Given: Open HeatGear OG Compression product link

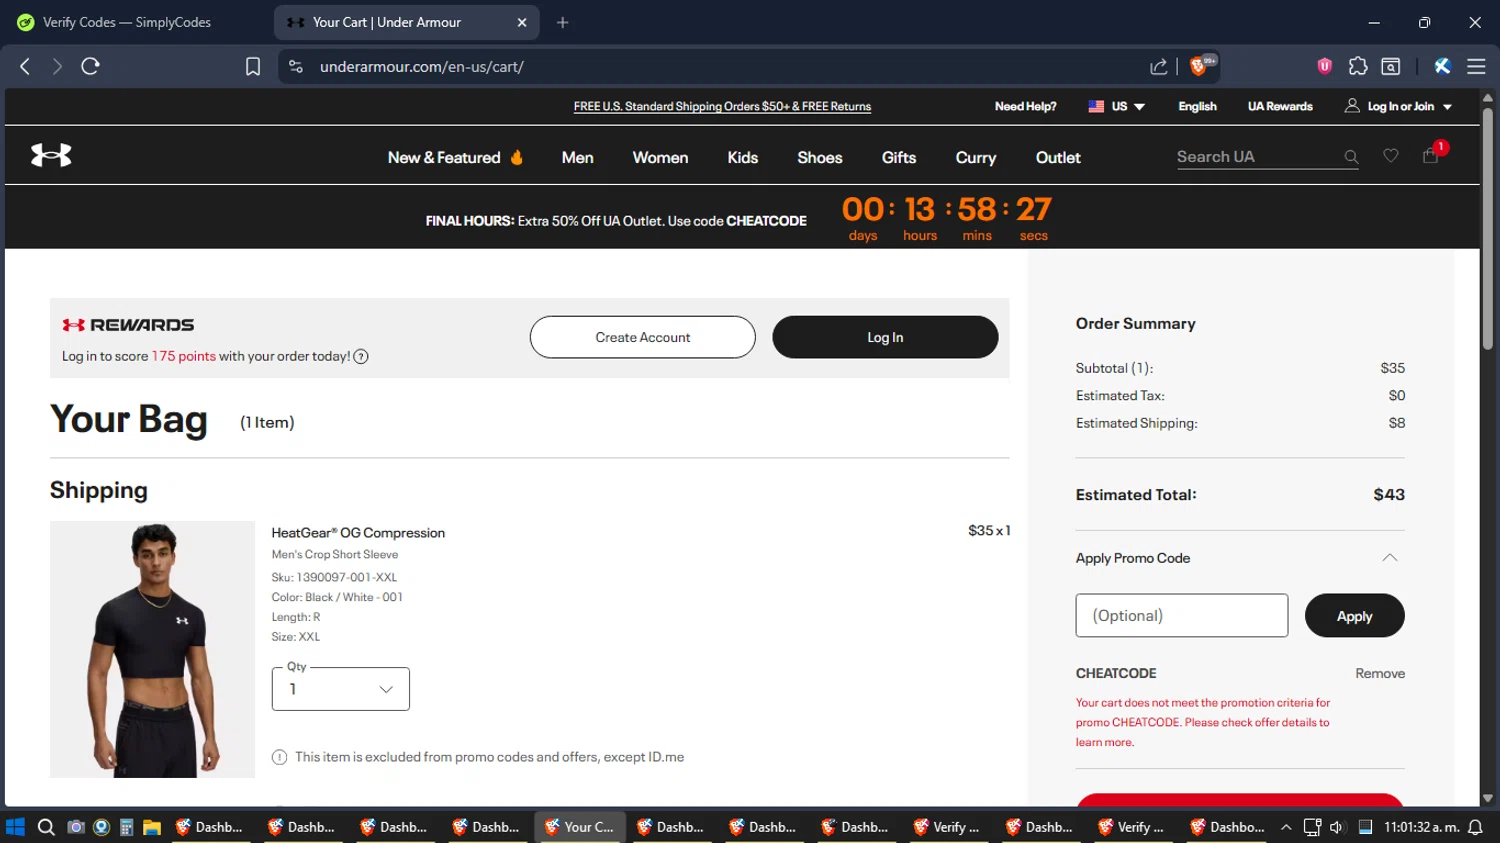Looking at the screenshot, I should pyautogui.click(x=358, y=533).
